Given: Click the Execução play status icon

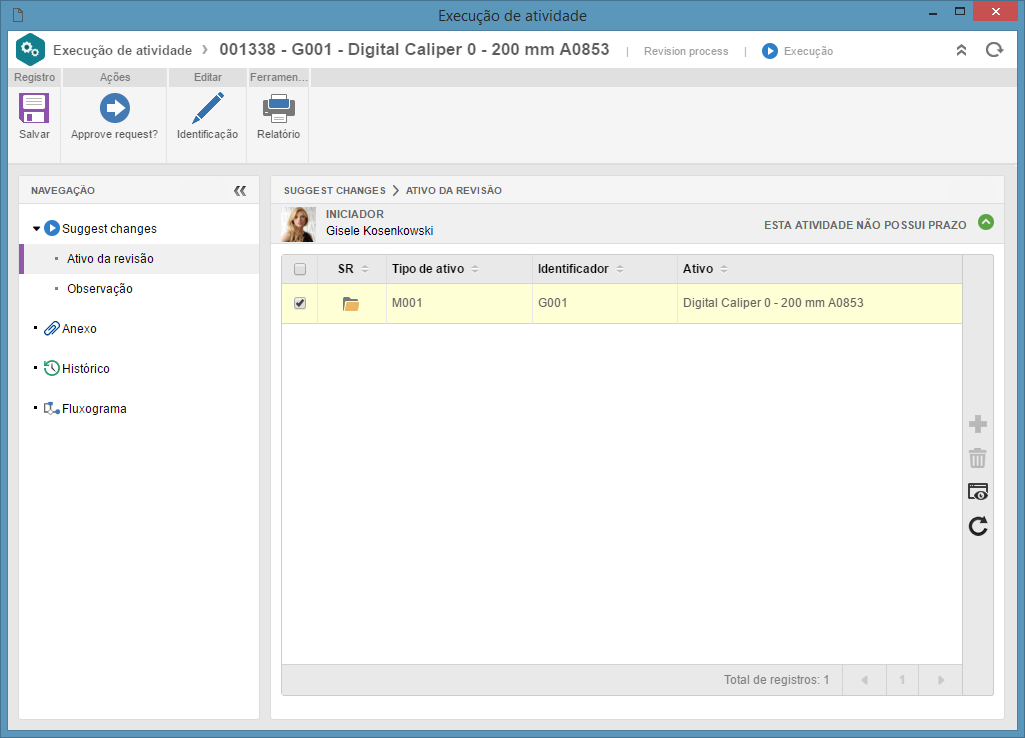Looking at the screenshot, I should pyautogui.click(x=769, y=51).
